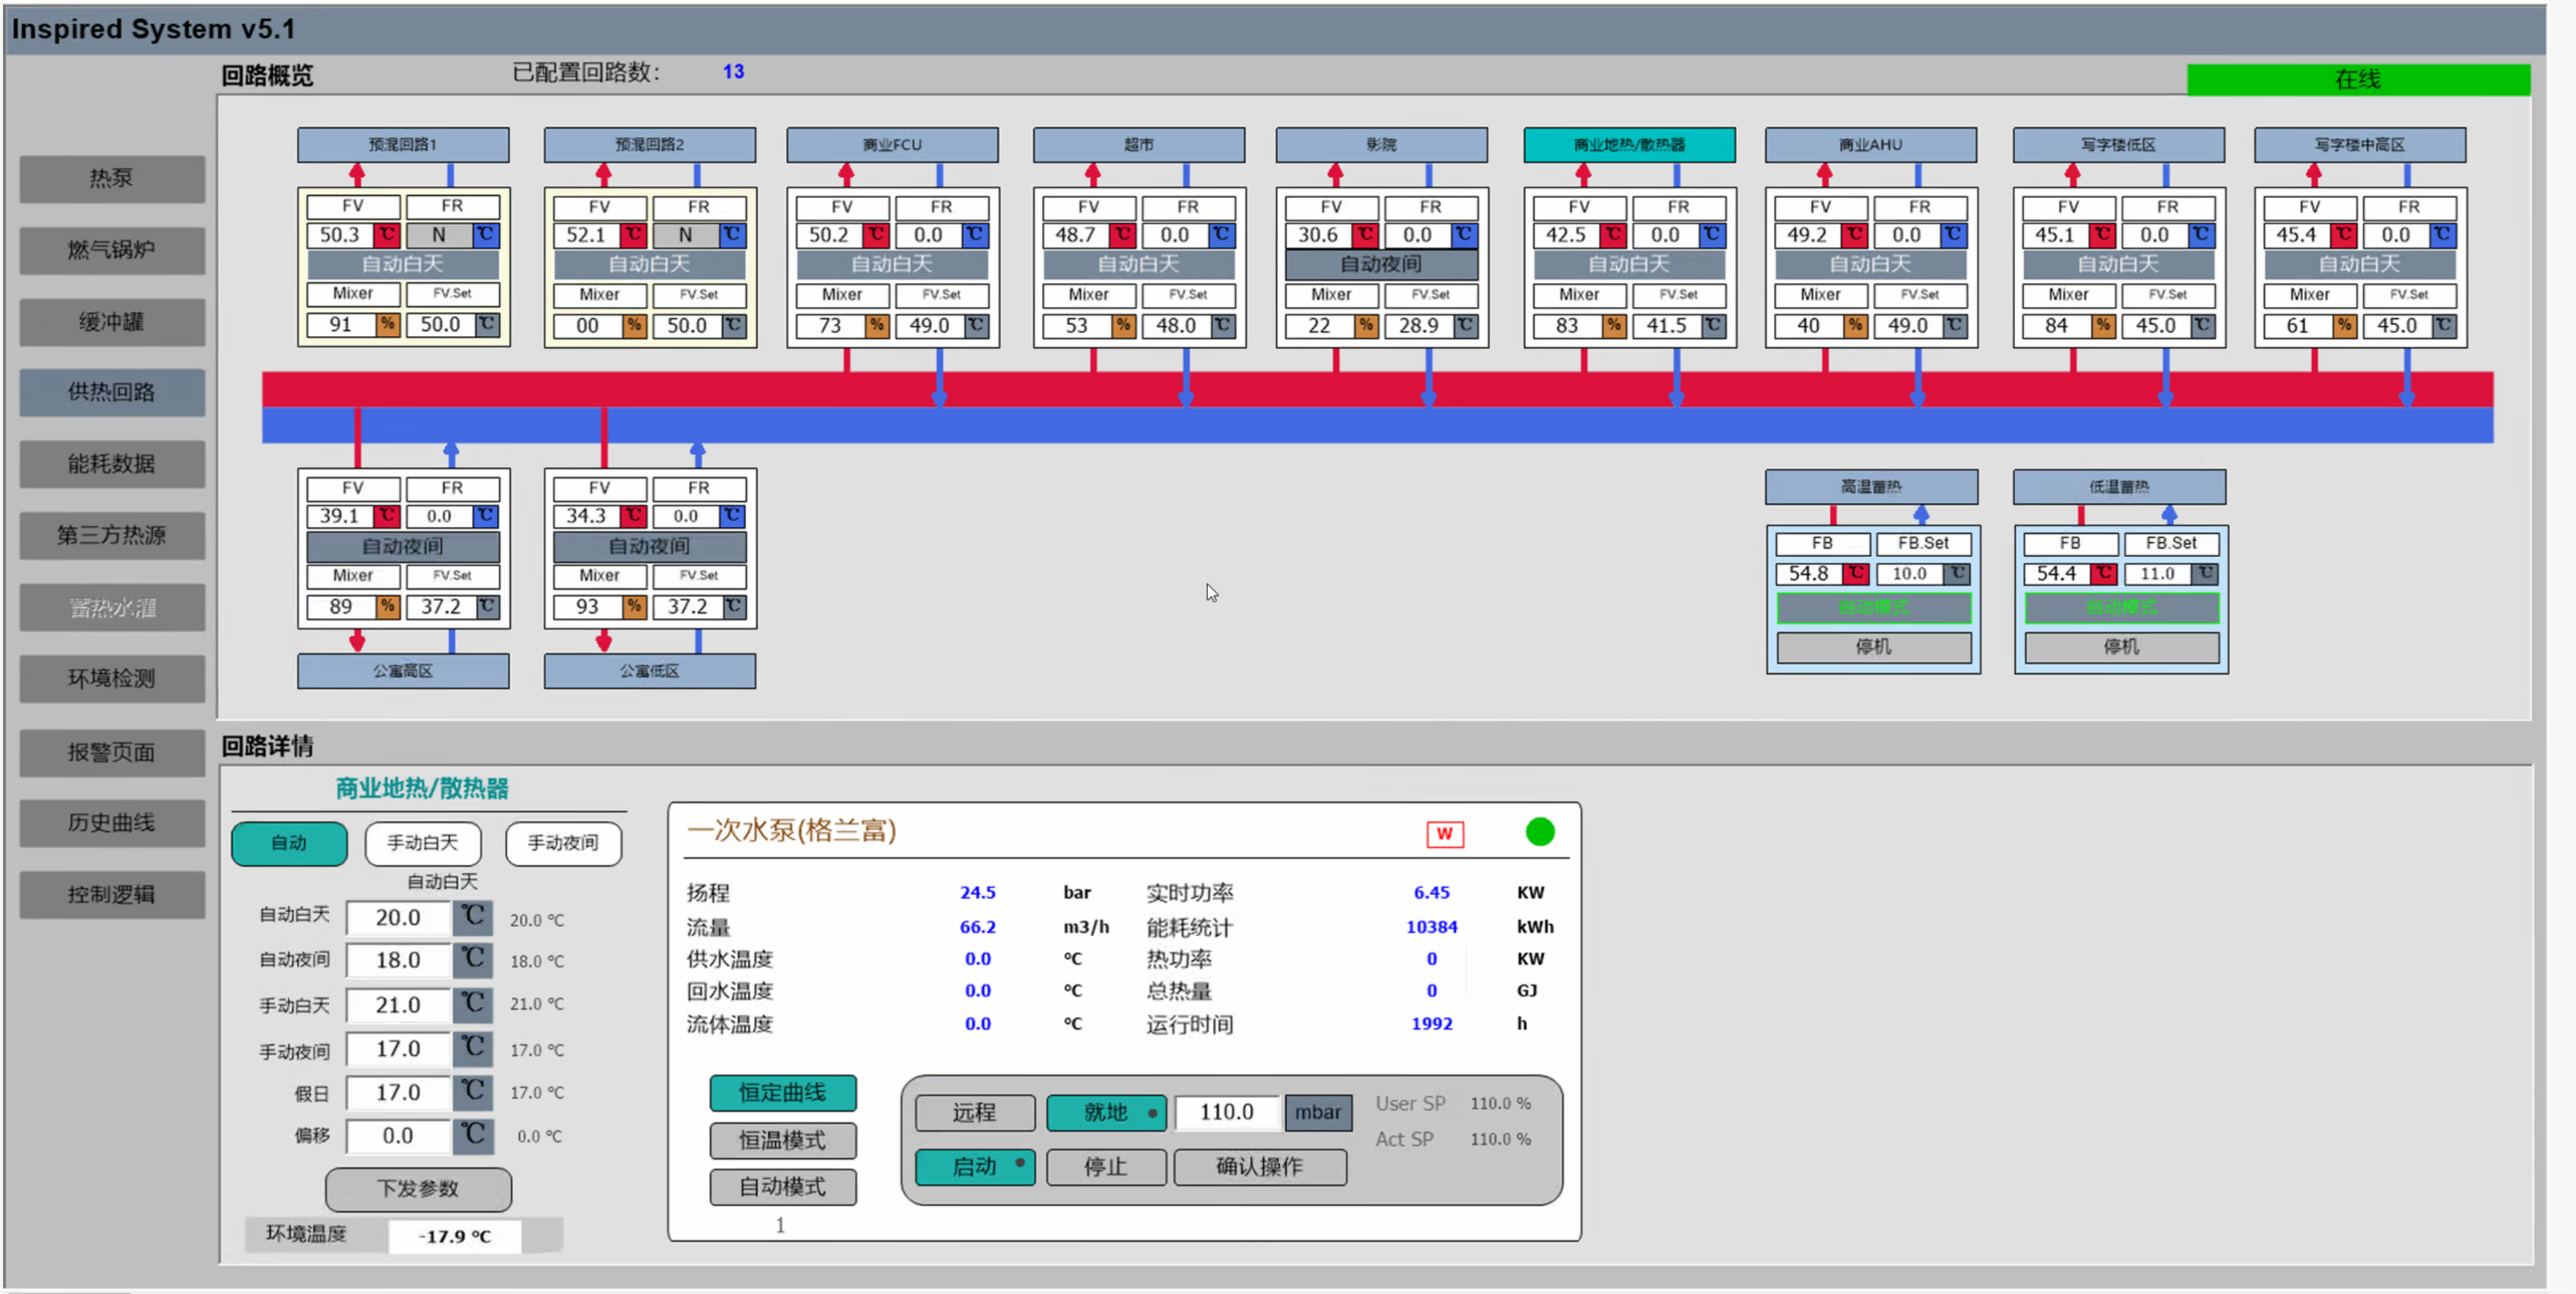
Task: Select 恒温模式 pump mode
Action: (782, 1139)
